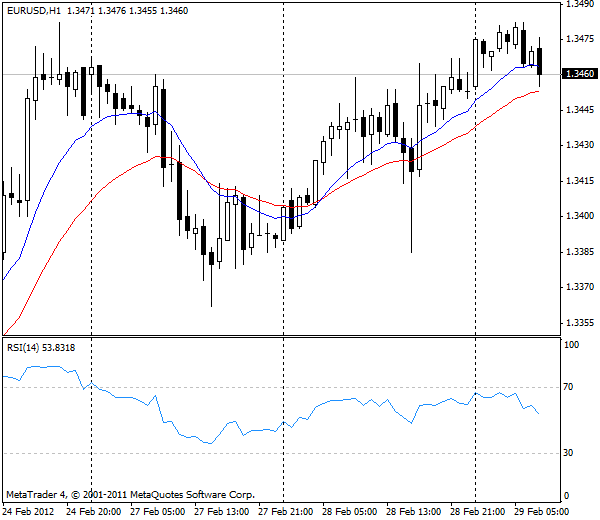Click the RSI 100 scale label
This screenshot has width=600, height=520.
pyautogui.click(x=572, y=345)
